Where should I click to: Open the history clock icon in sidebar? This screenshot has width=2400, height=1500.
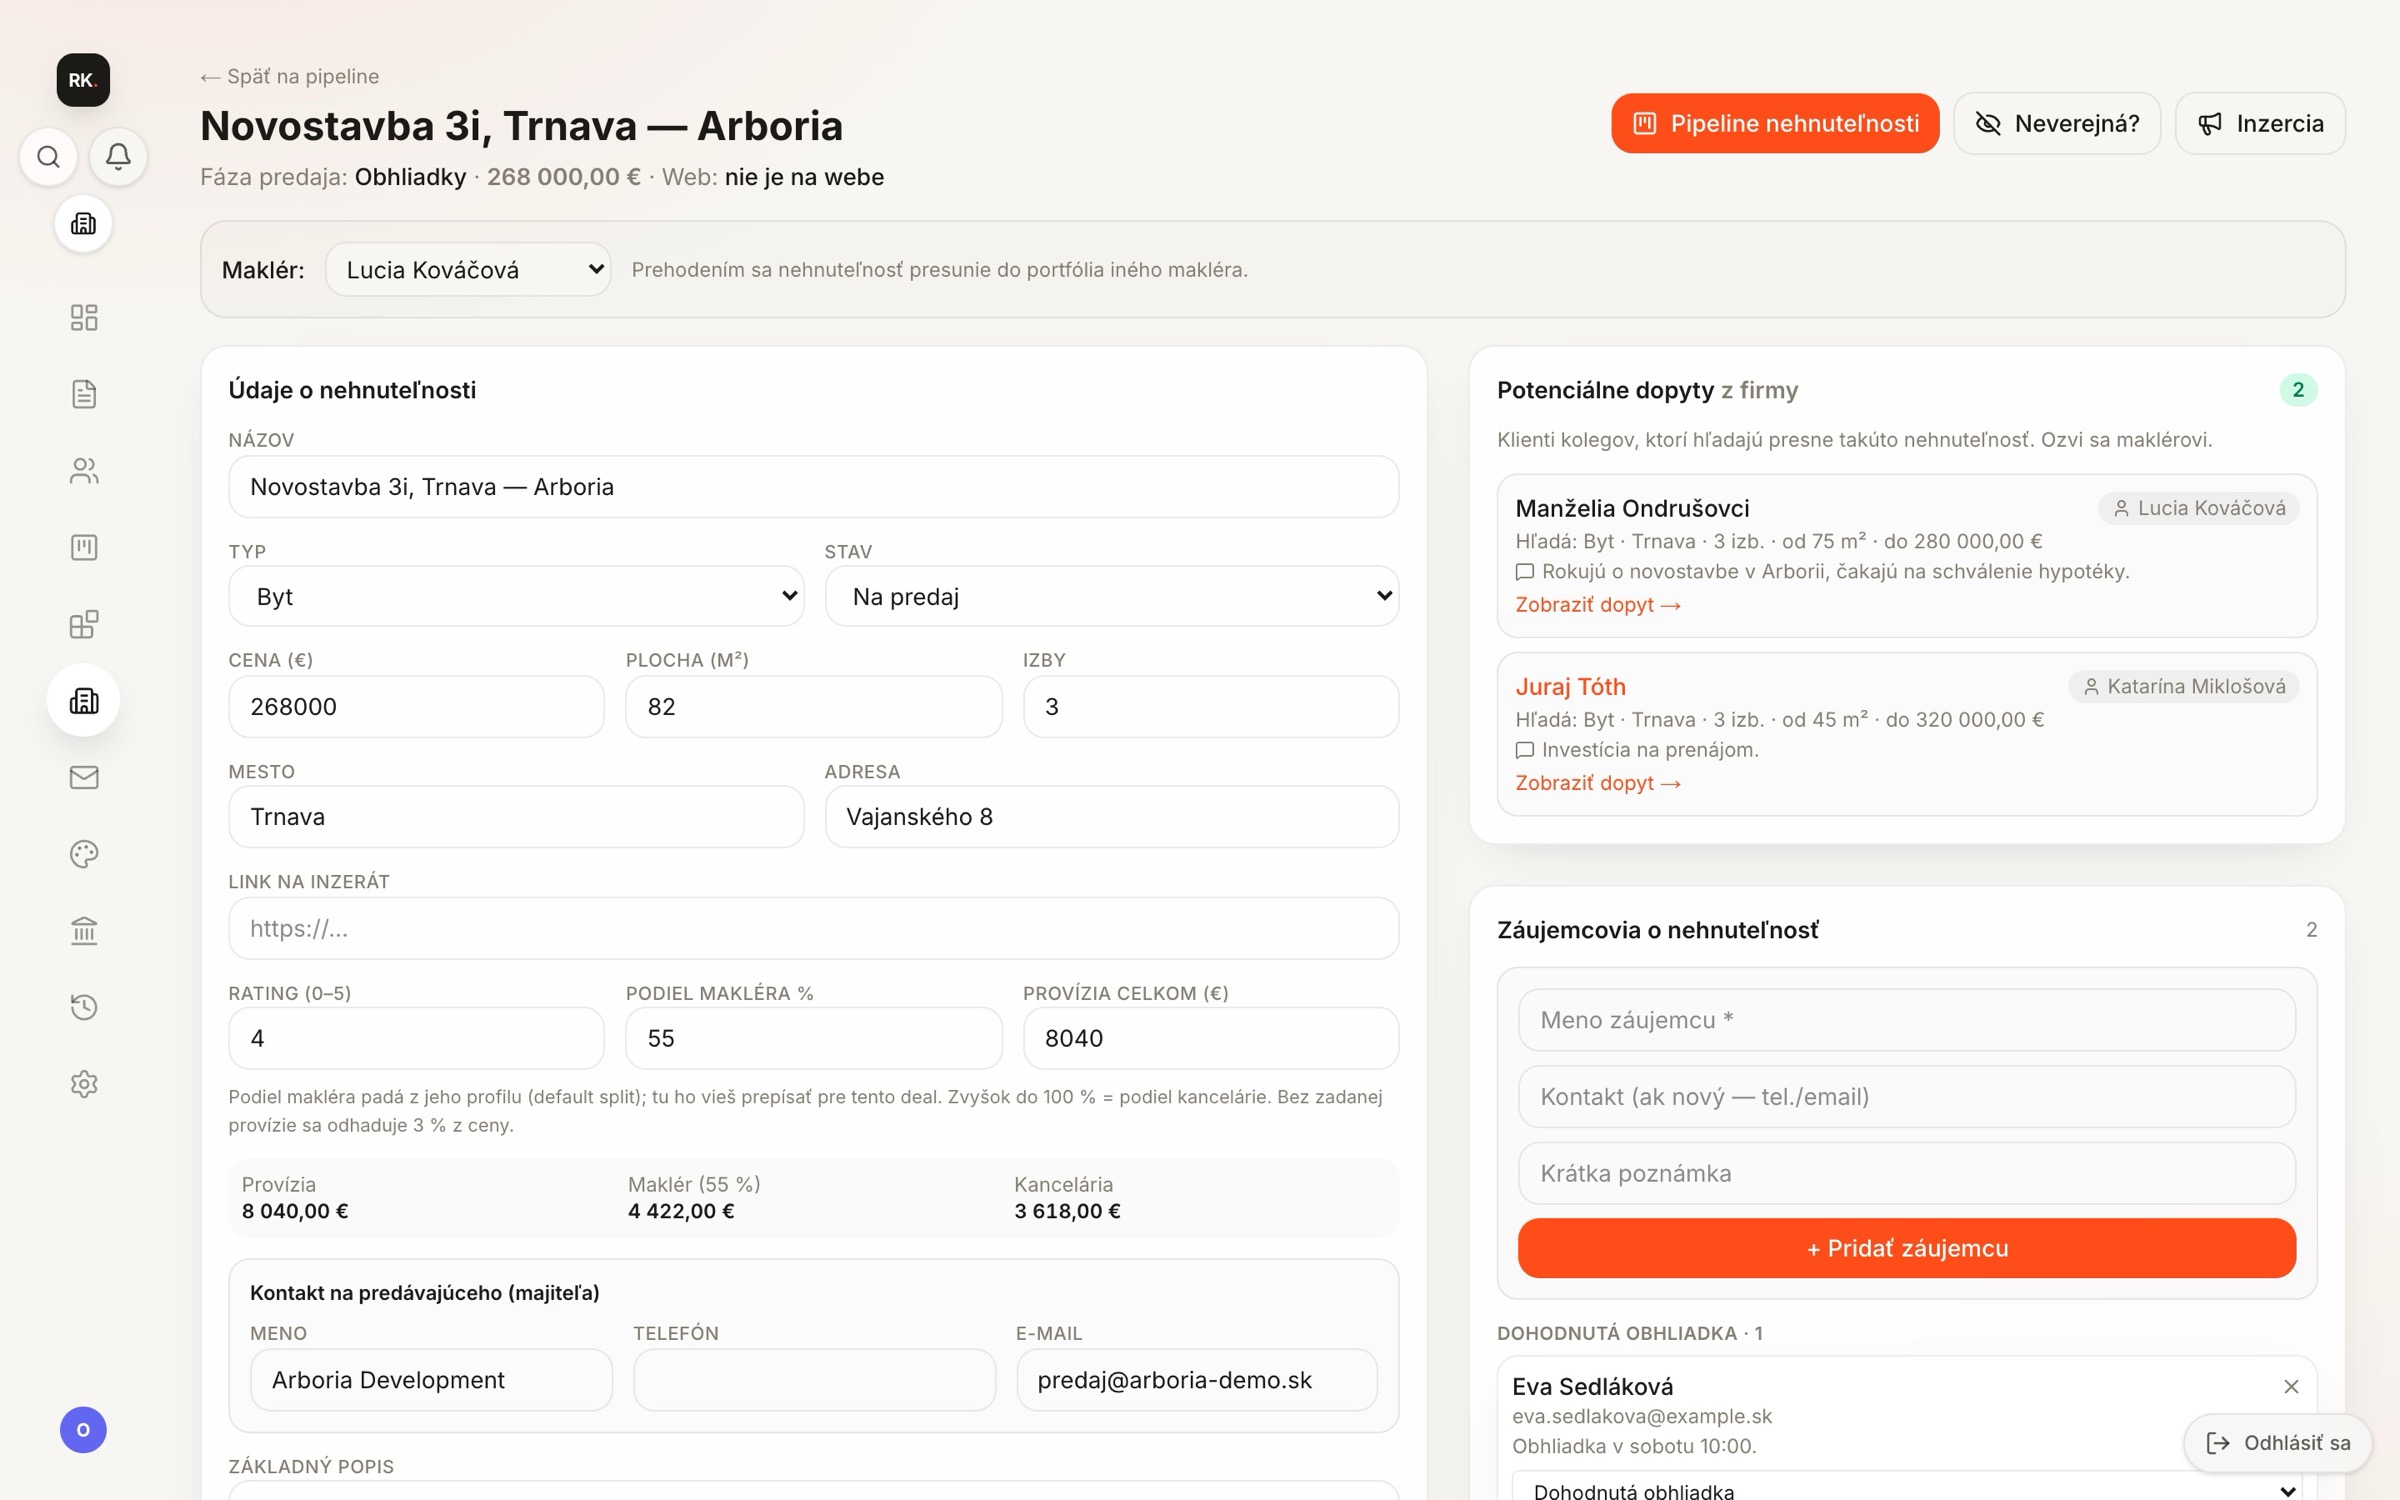84,1007
